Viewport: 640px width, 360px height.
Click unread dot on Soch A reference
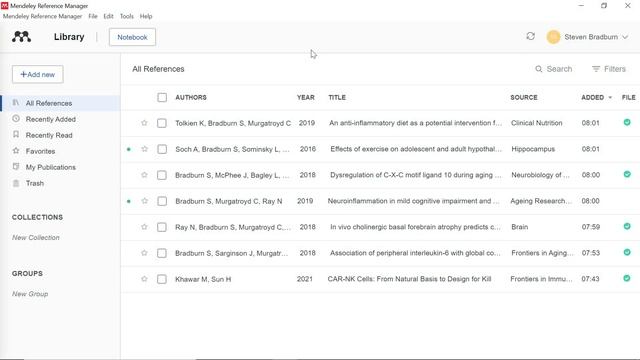(x=129, y=149)
